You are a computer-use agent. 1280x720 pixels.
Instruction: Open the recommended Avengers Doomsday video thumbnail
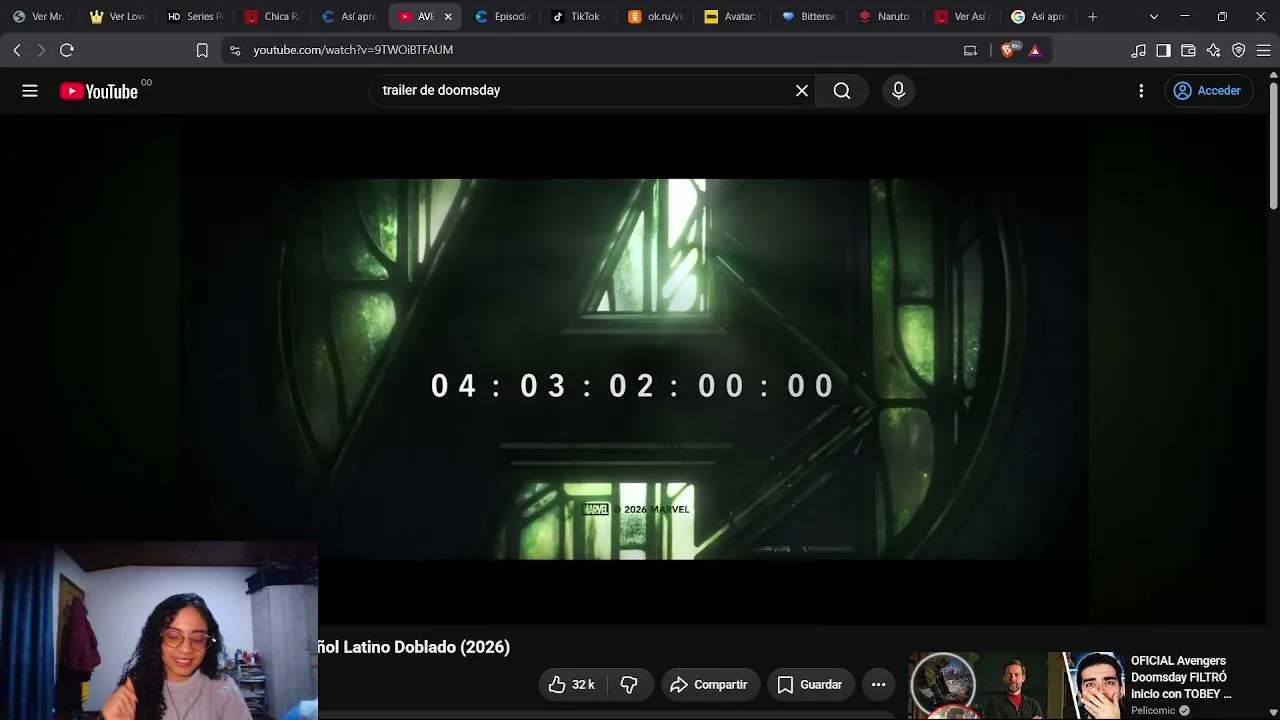click(x=1015, y=686)
